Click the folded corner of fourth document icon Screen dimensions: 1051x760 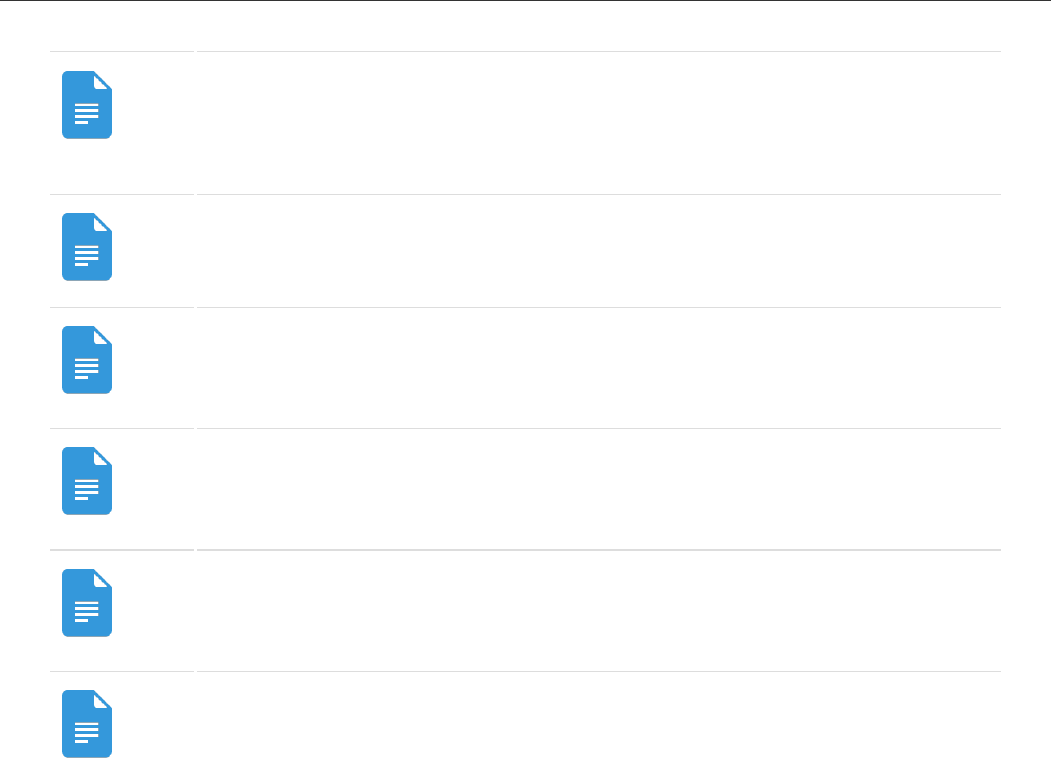pos(102,456)
